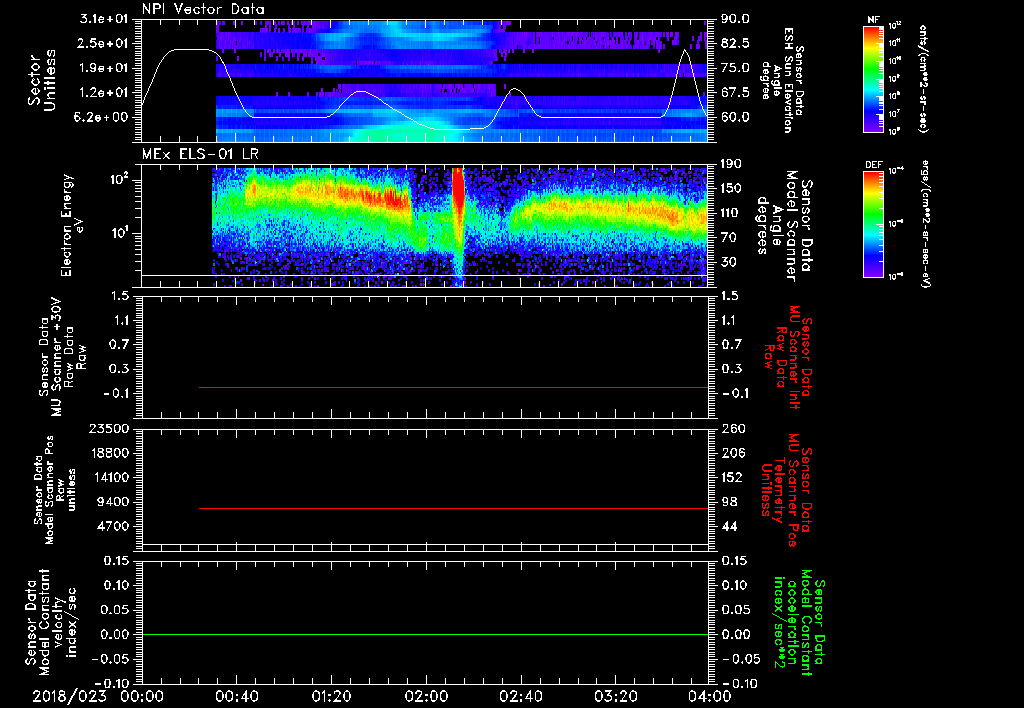Viewport: 1024px width, 708px height.
Task: Click the '04:00' time tick label
Action: tap(710, 696)
